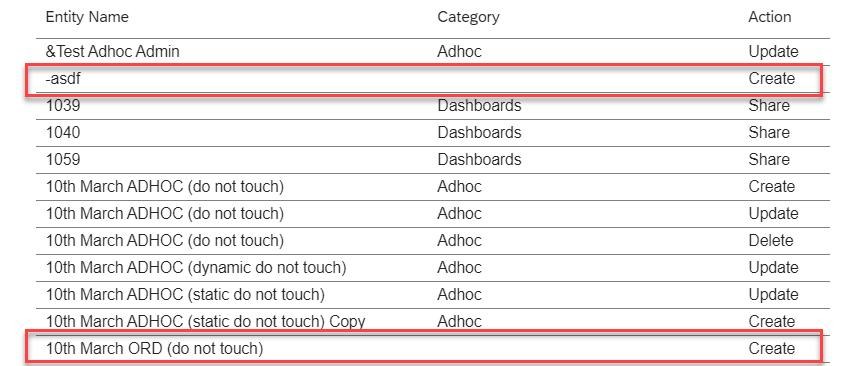This screenshot has width=852, height=366.
Task: Sort by the Category column header
Action: click(x=468, y=17)
